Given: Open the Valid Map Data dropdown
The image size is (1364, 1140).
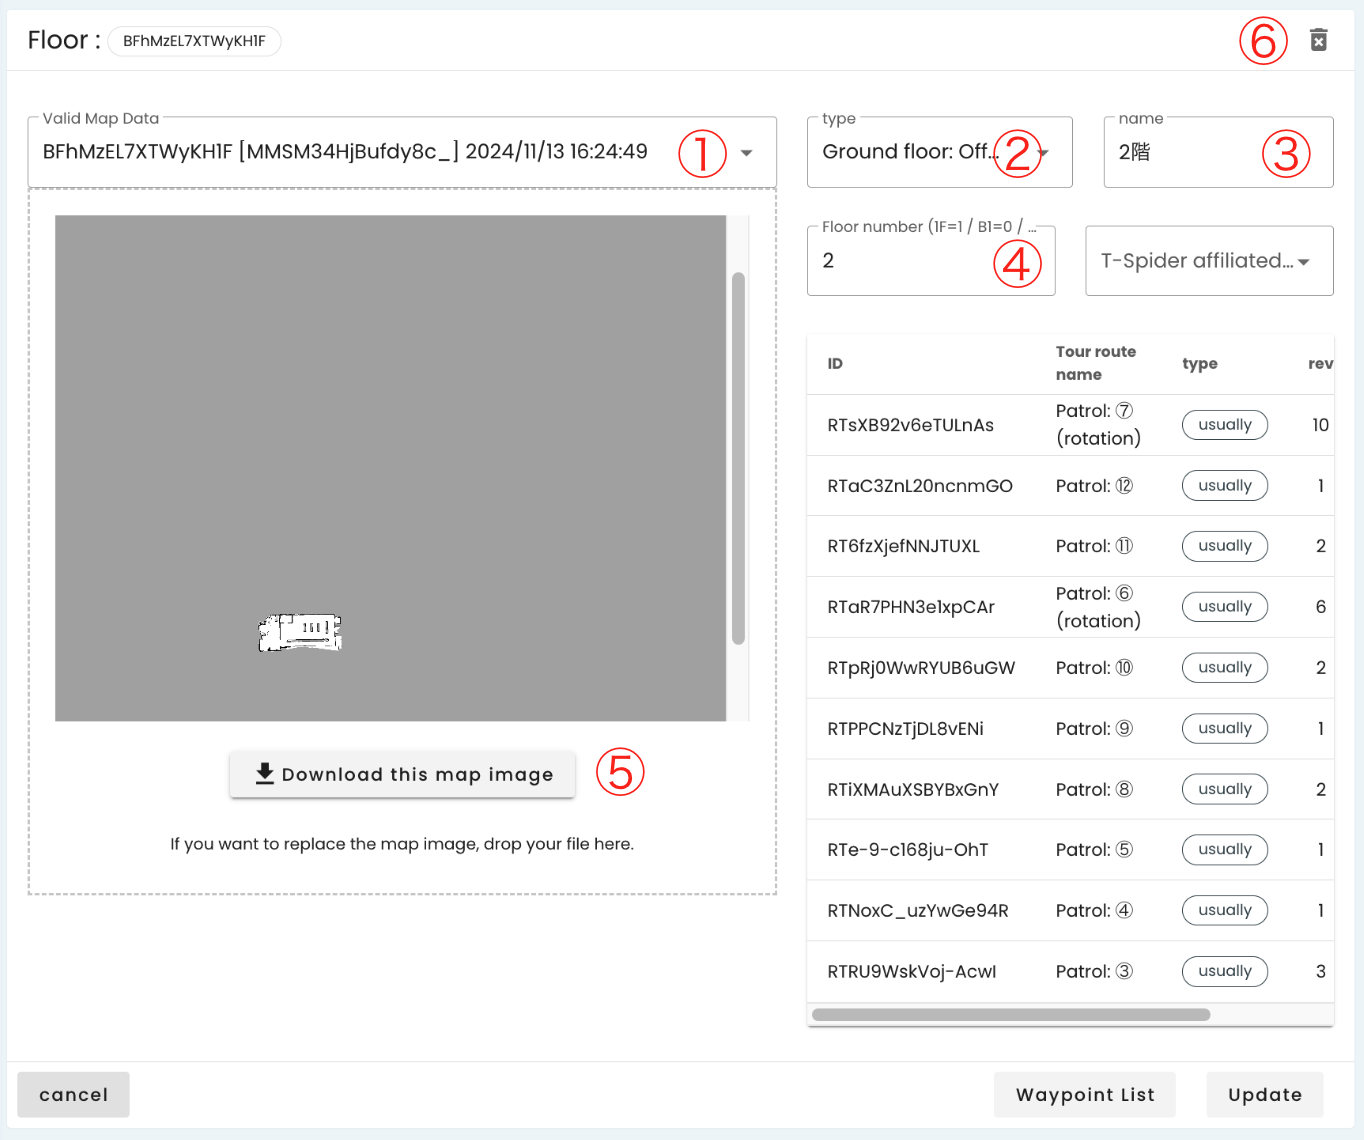Looking at the screenshot, I should click(x=402, y=152).
